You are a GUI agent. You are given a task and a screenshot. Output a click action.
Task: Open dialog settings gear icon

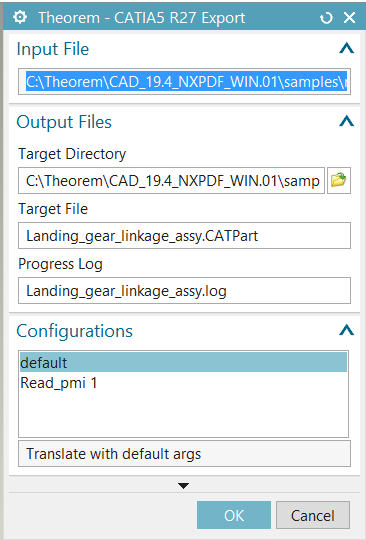click(20, 17)
